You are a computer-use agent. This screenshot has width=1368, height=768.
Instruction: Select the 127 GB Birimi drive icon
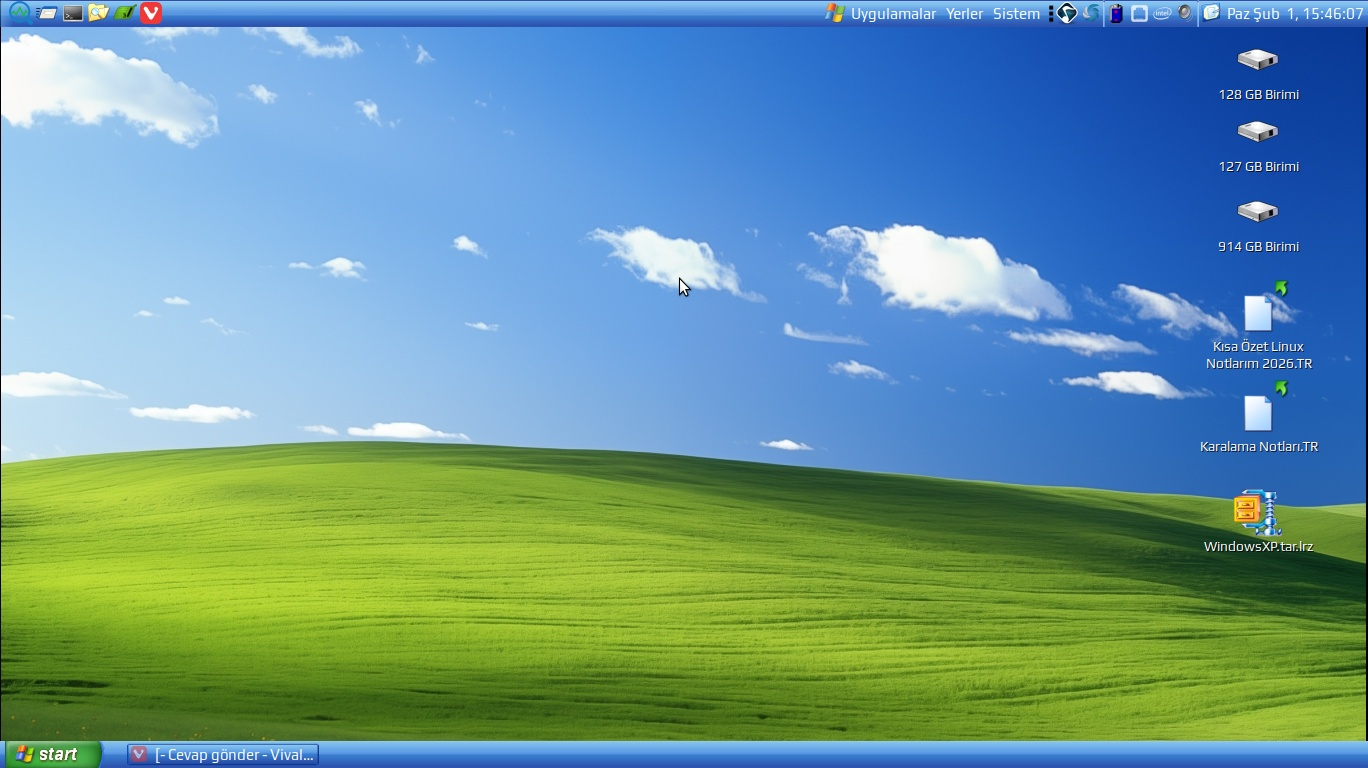click(1257, 132)
